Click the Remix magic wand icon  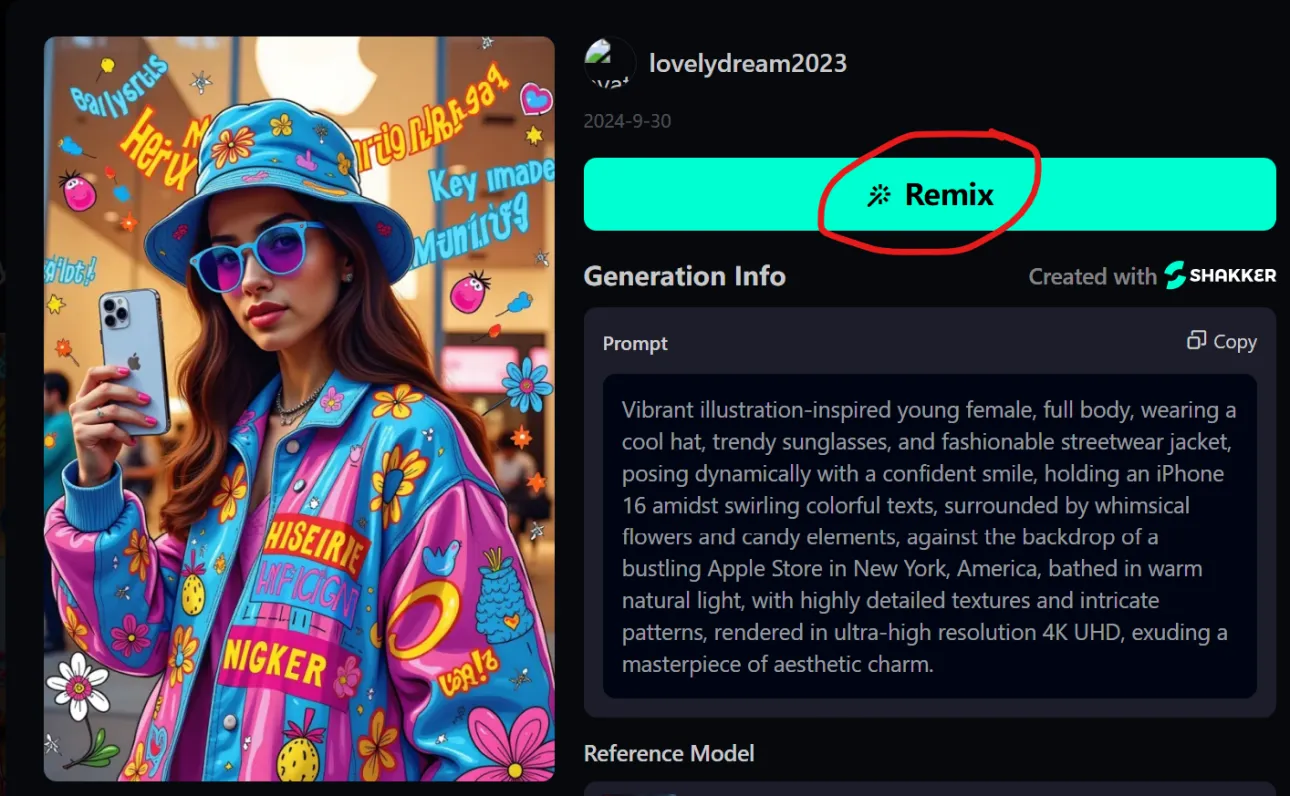879,195
